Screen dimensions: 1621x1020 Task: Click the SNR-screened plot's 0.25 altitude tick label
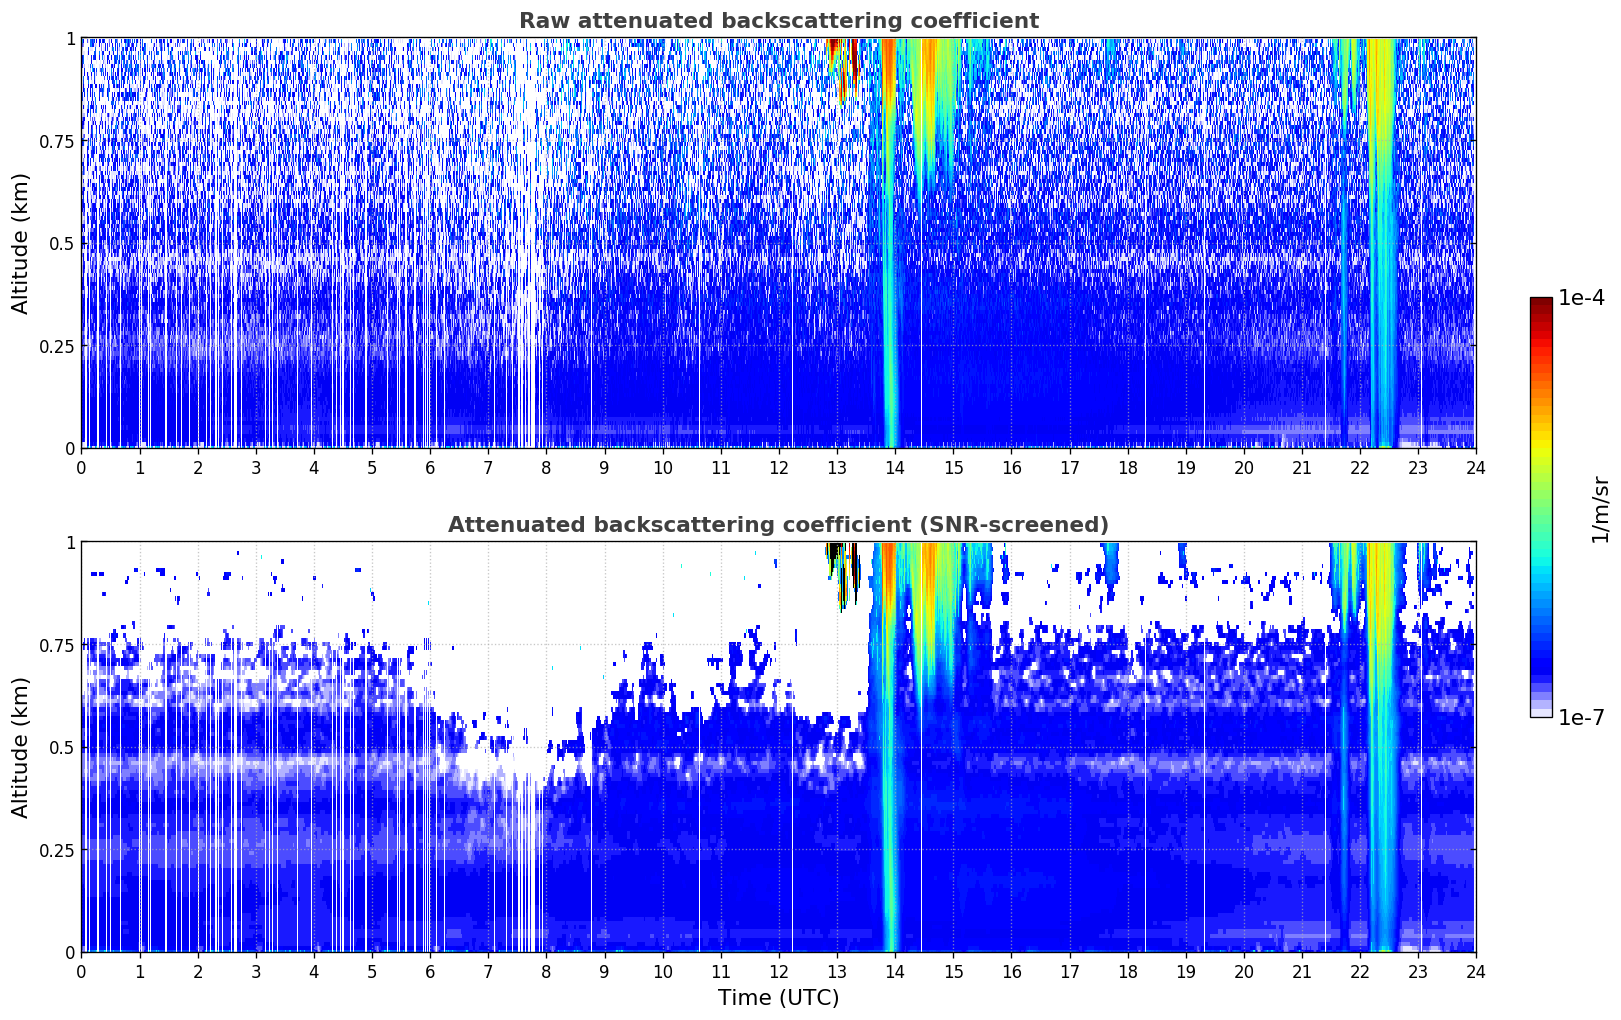(x=57, y=850)
